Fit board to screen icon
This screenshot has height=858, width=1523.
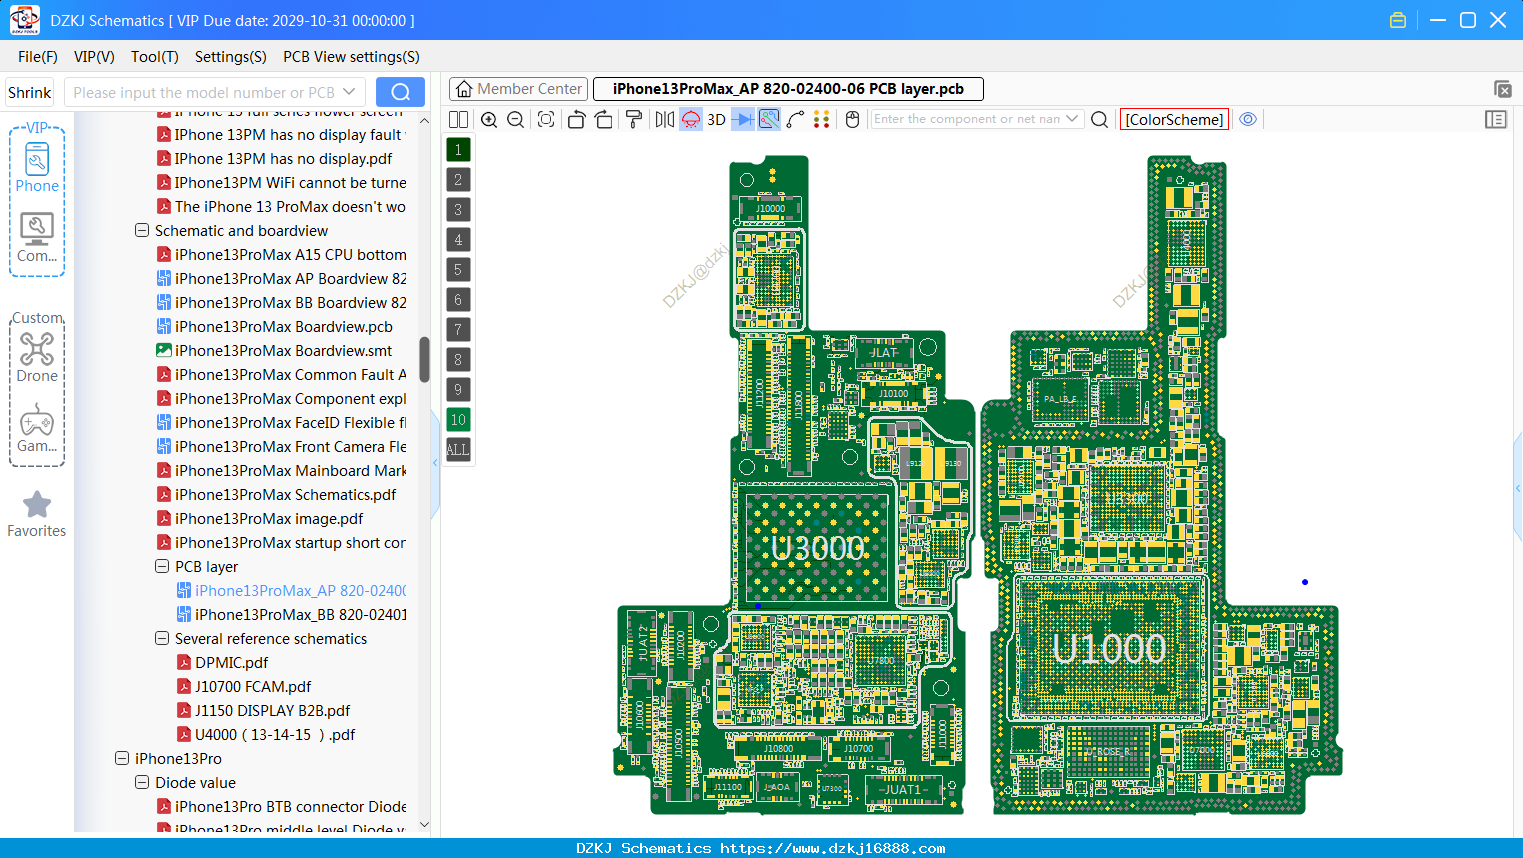tap(546, 119)
